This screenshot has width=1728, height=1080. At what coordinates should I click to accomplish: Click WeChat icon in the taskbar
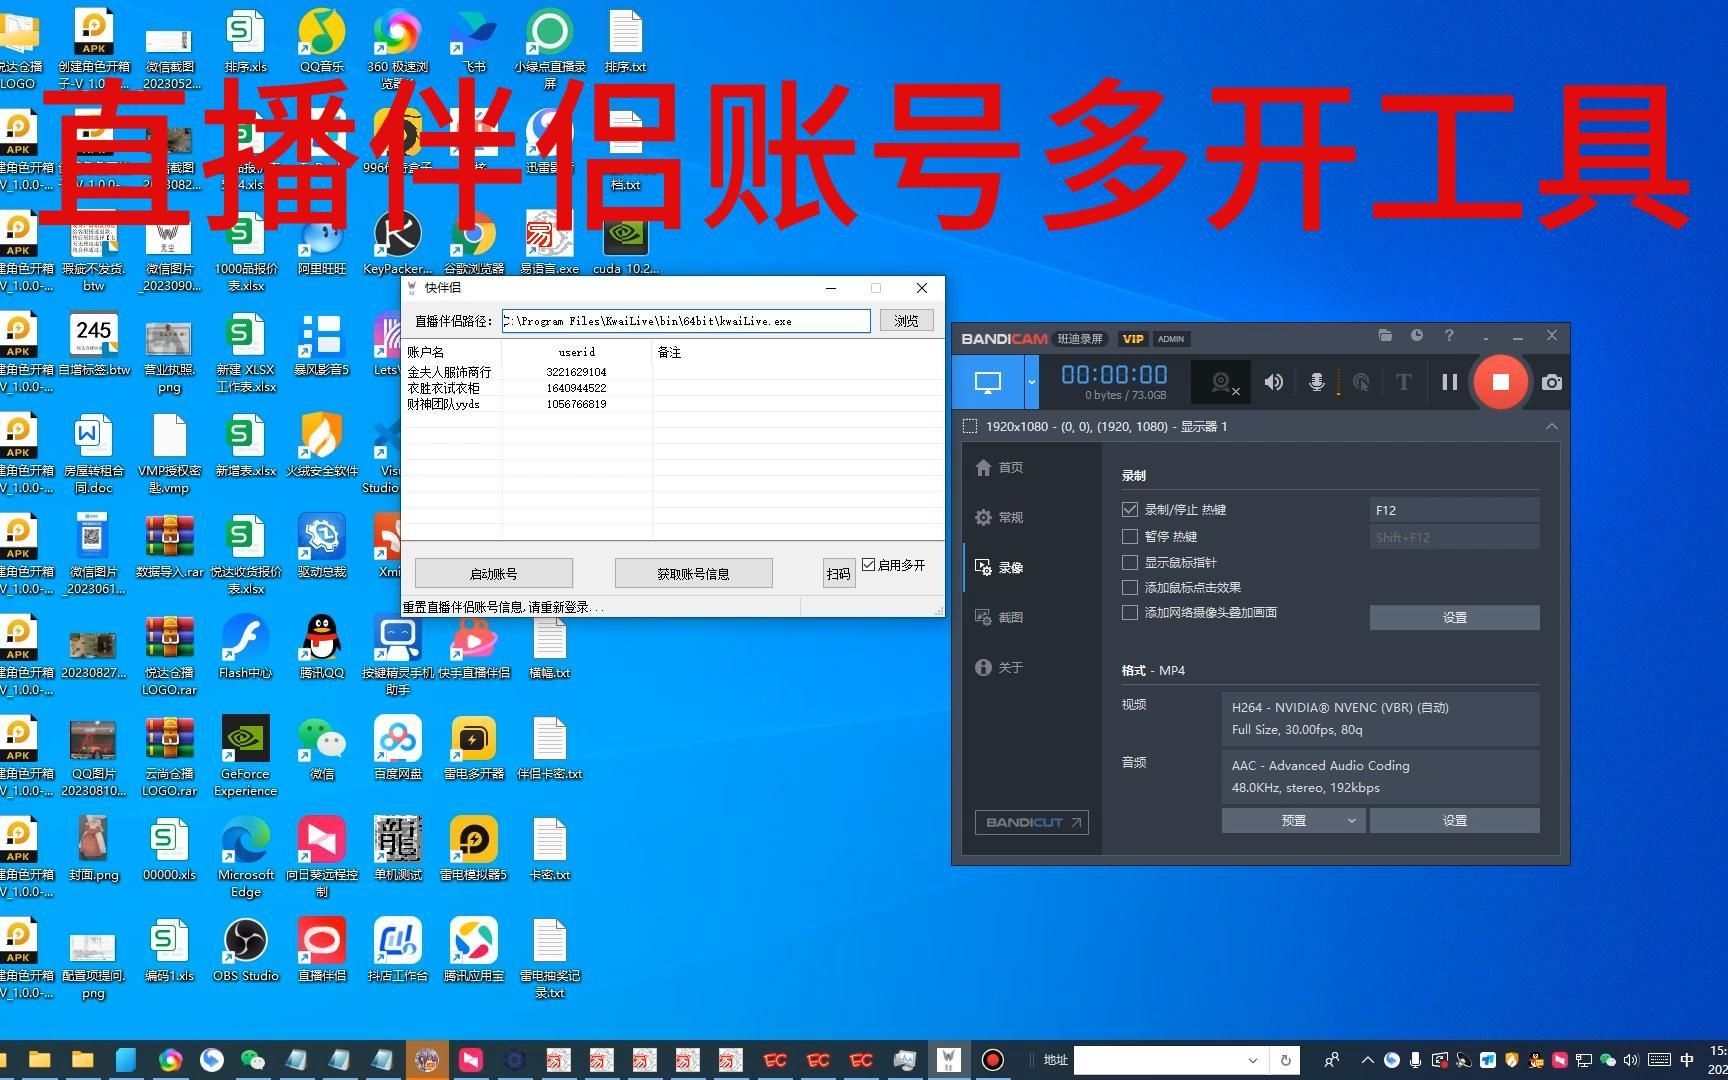pos(253,1060)
